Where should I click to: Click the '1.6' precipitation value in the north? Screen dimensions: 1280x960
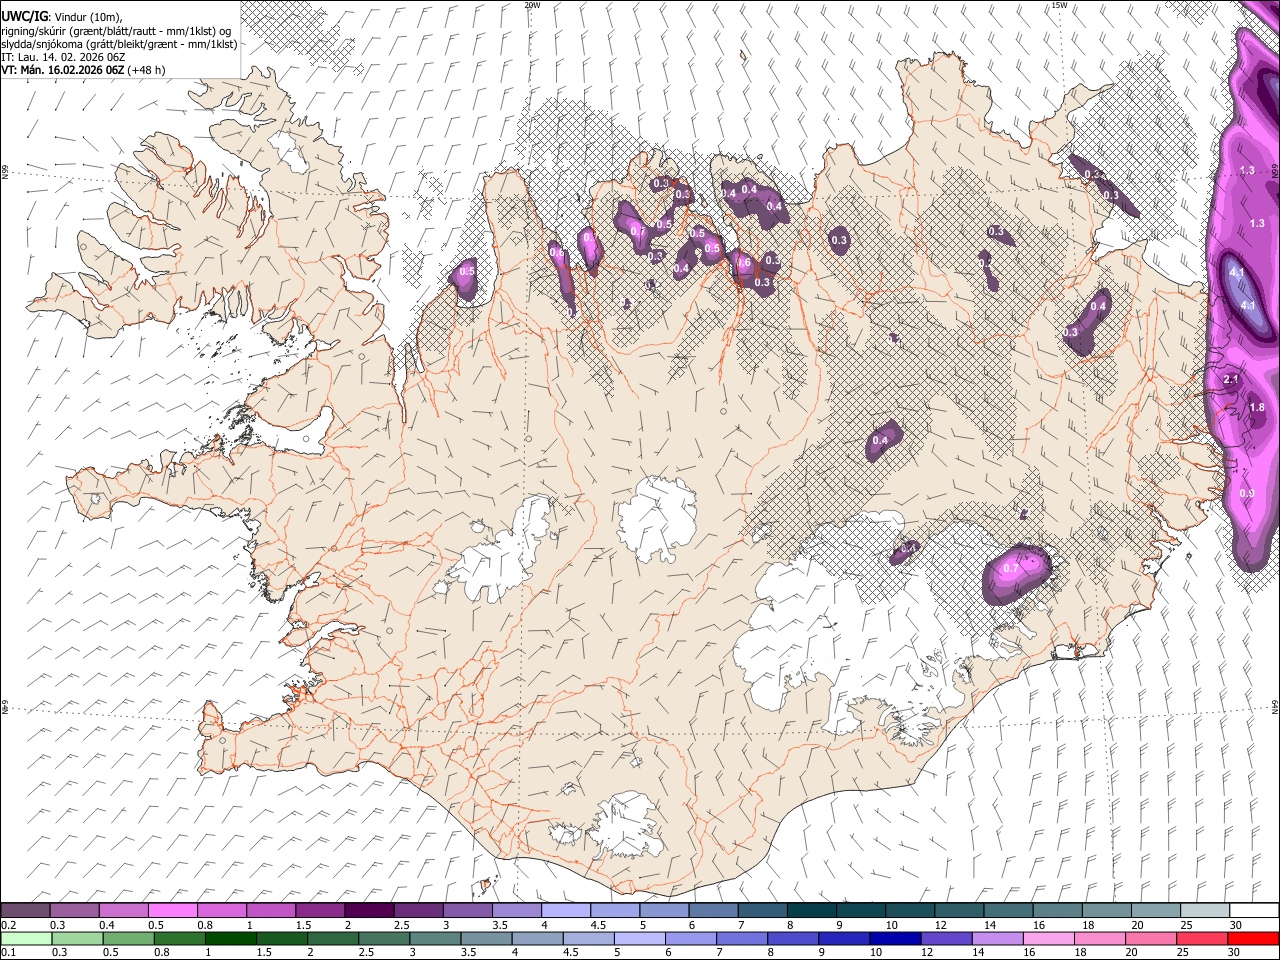click(x=742, y=263)
